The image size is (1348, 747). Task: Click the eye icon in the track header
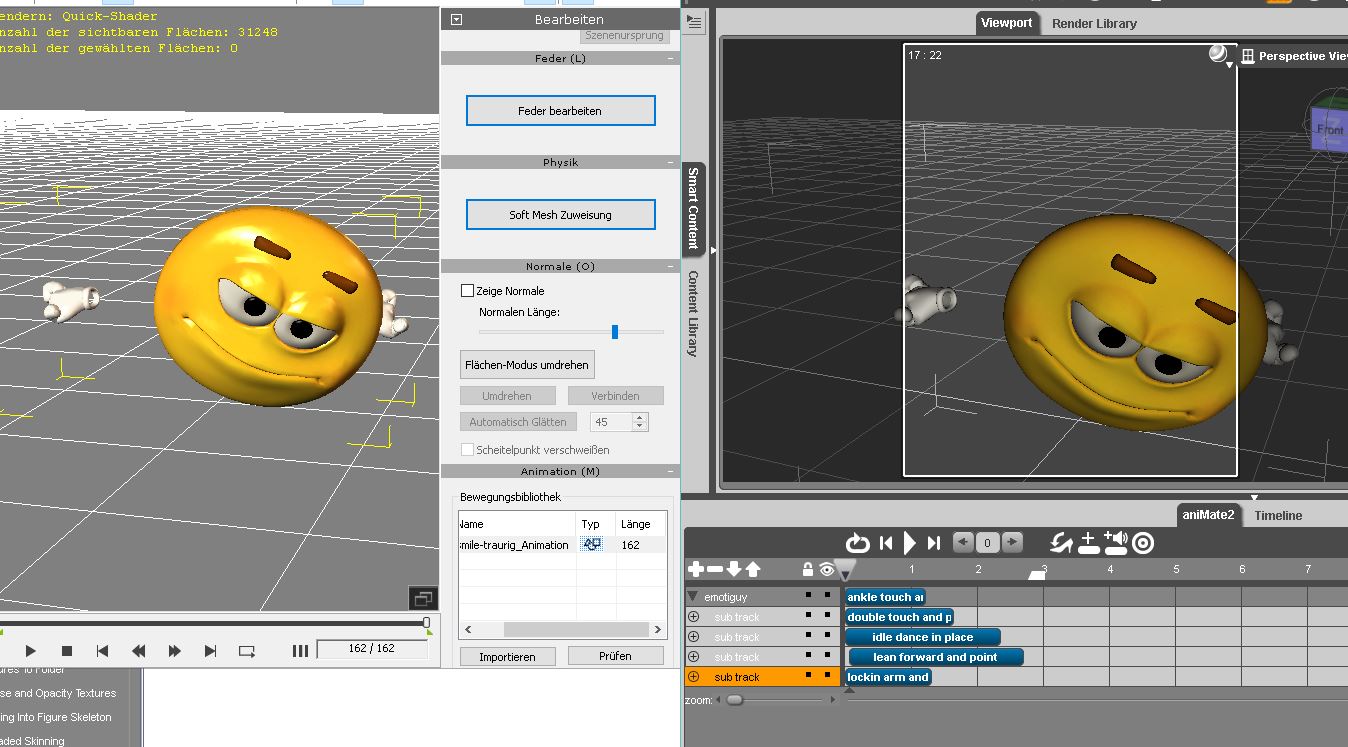point(827,569)
